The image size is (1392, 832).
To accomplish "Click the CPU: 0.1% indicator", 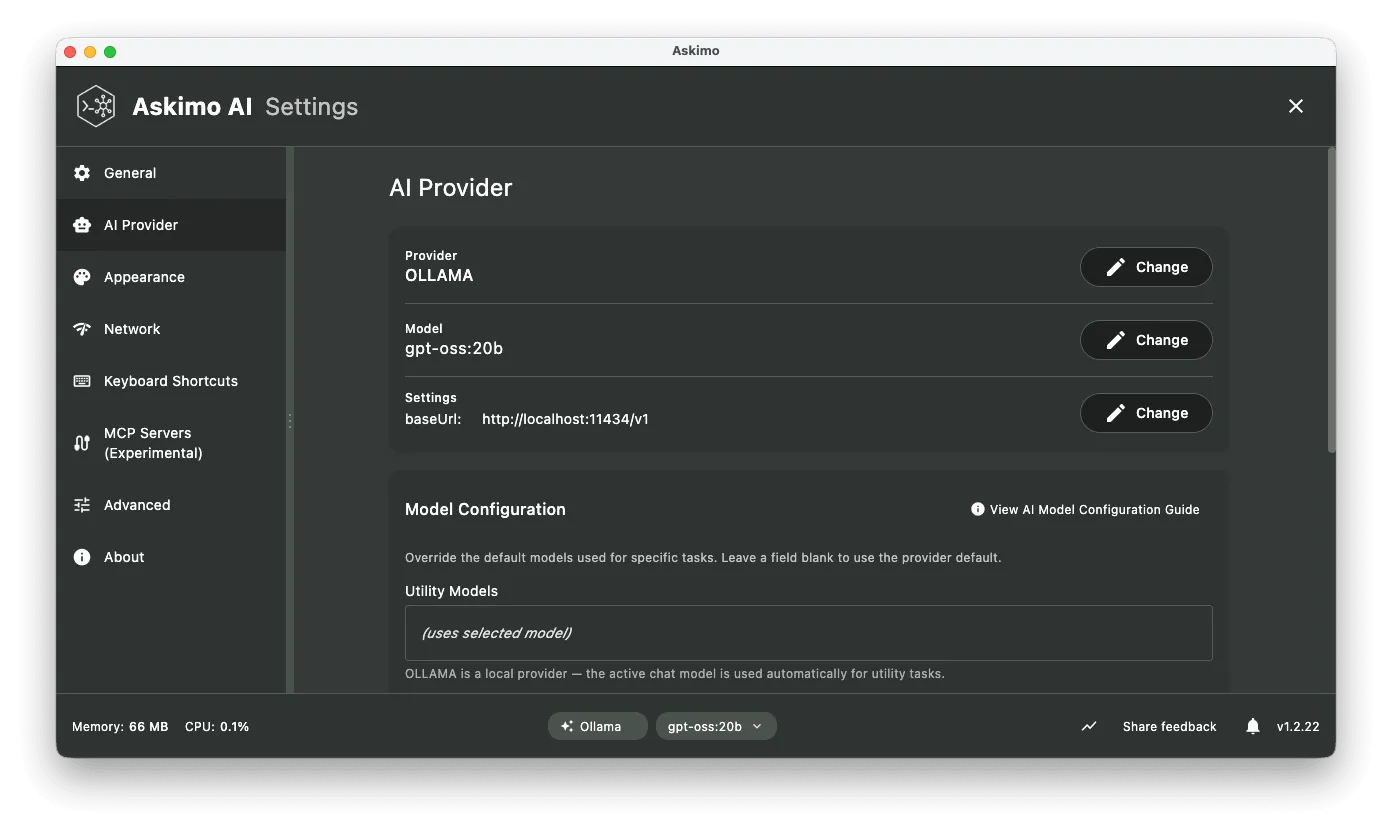I will pyautogui.click(x=217, y=727).
